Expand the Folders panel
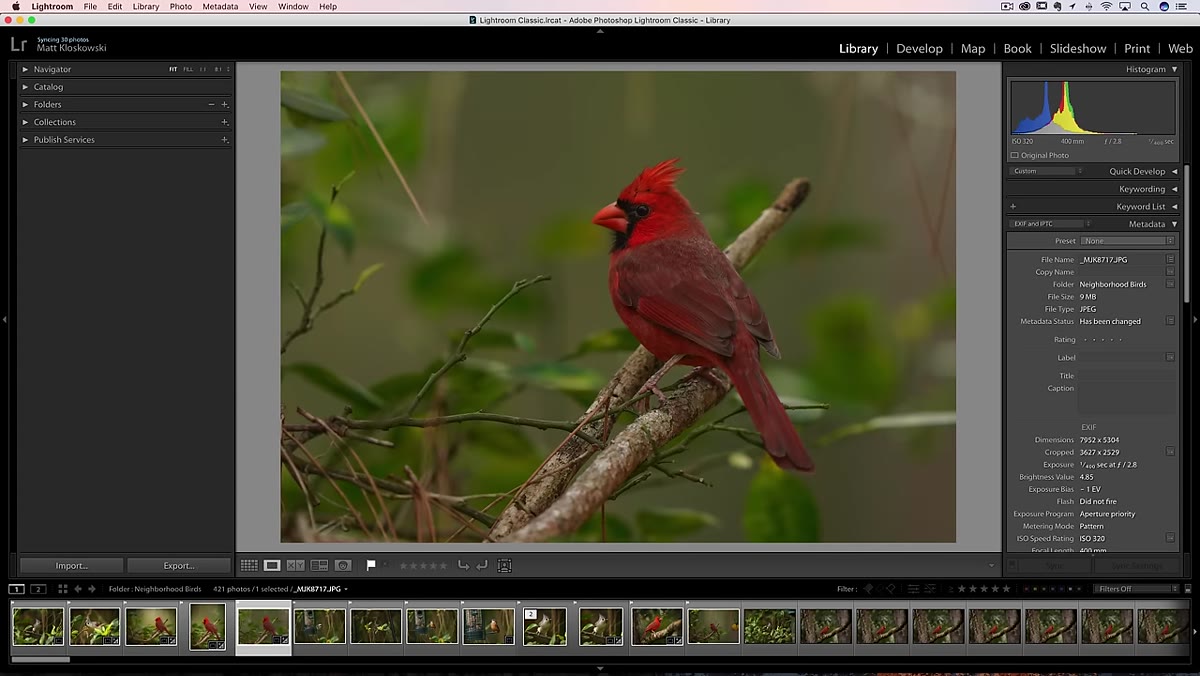Image resolution: width=1200 pixels, height=676 pixels. click(x=26, y=104)
